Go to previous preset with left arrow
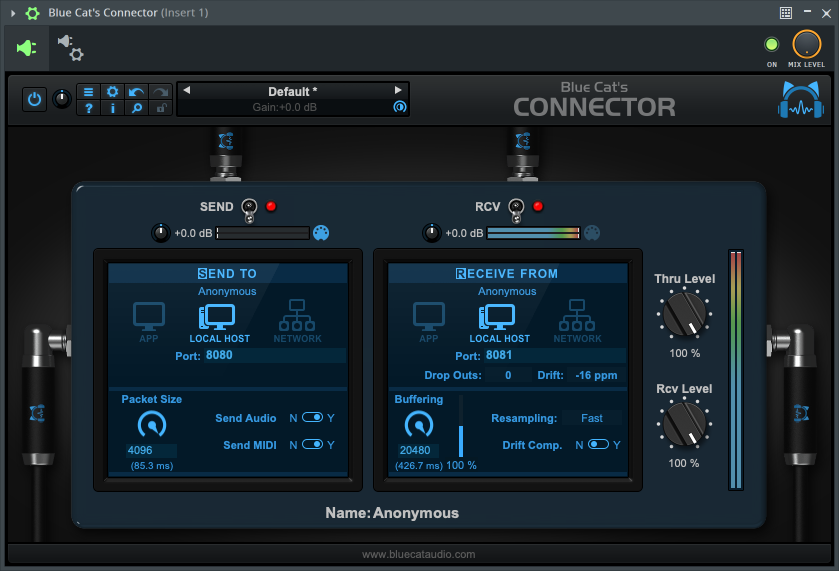 [187, 90]
